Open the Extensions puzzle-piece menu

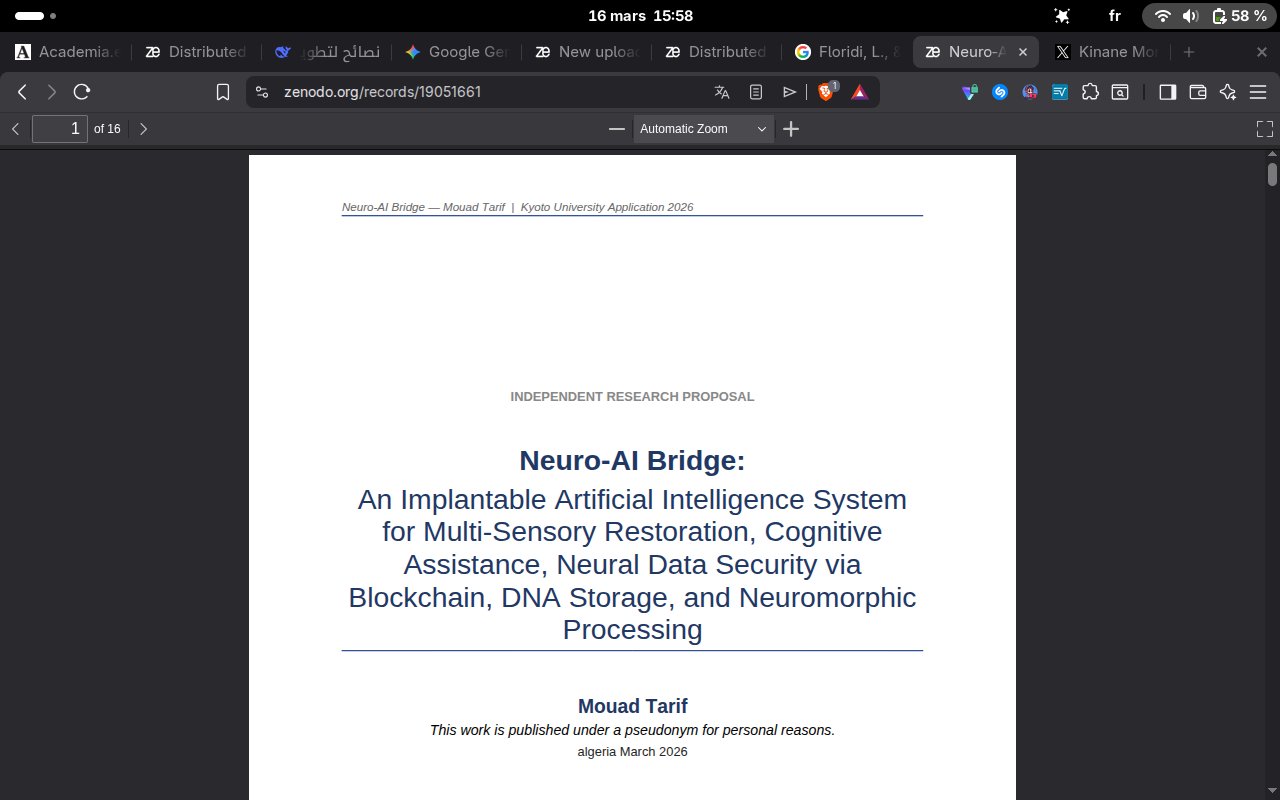[1091, 92]
